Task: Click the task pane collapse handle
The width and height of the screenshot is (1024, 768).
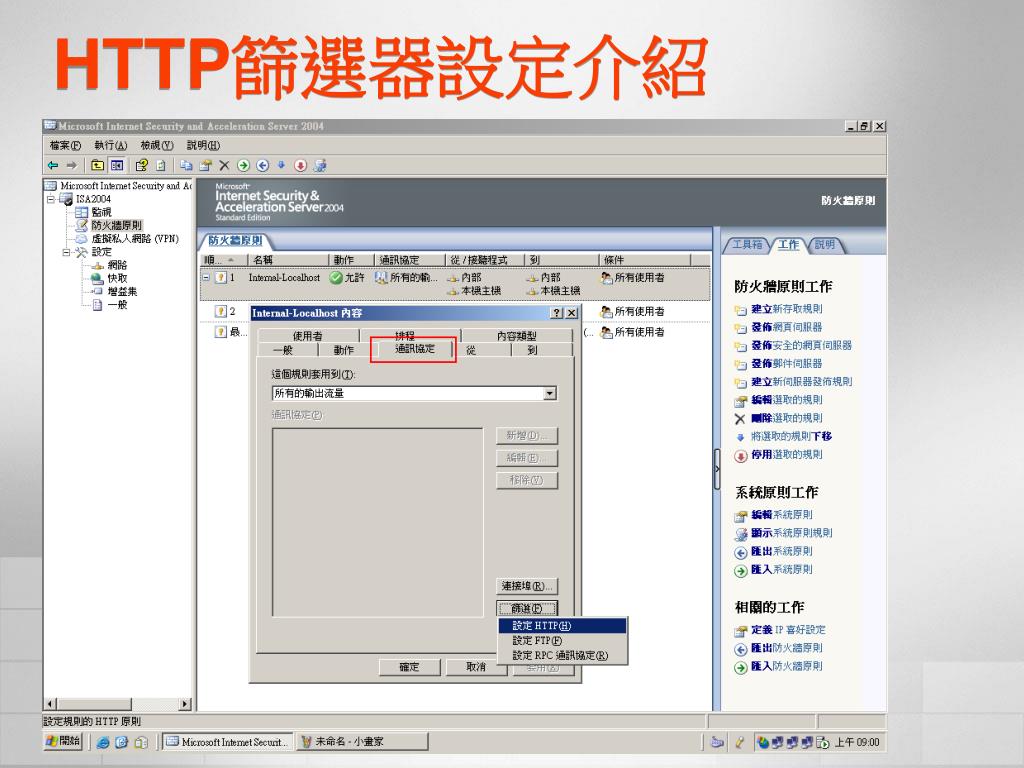Action: coord(716,470)
